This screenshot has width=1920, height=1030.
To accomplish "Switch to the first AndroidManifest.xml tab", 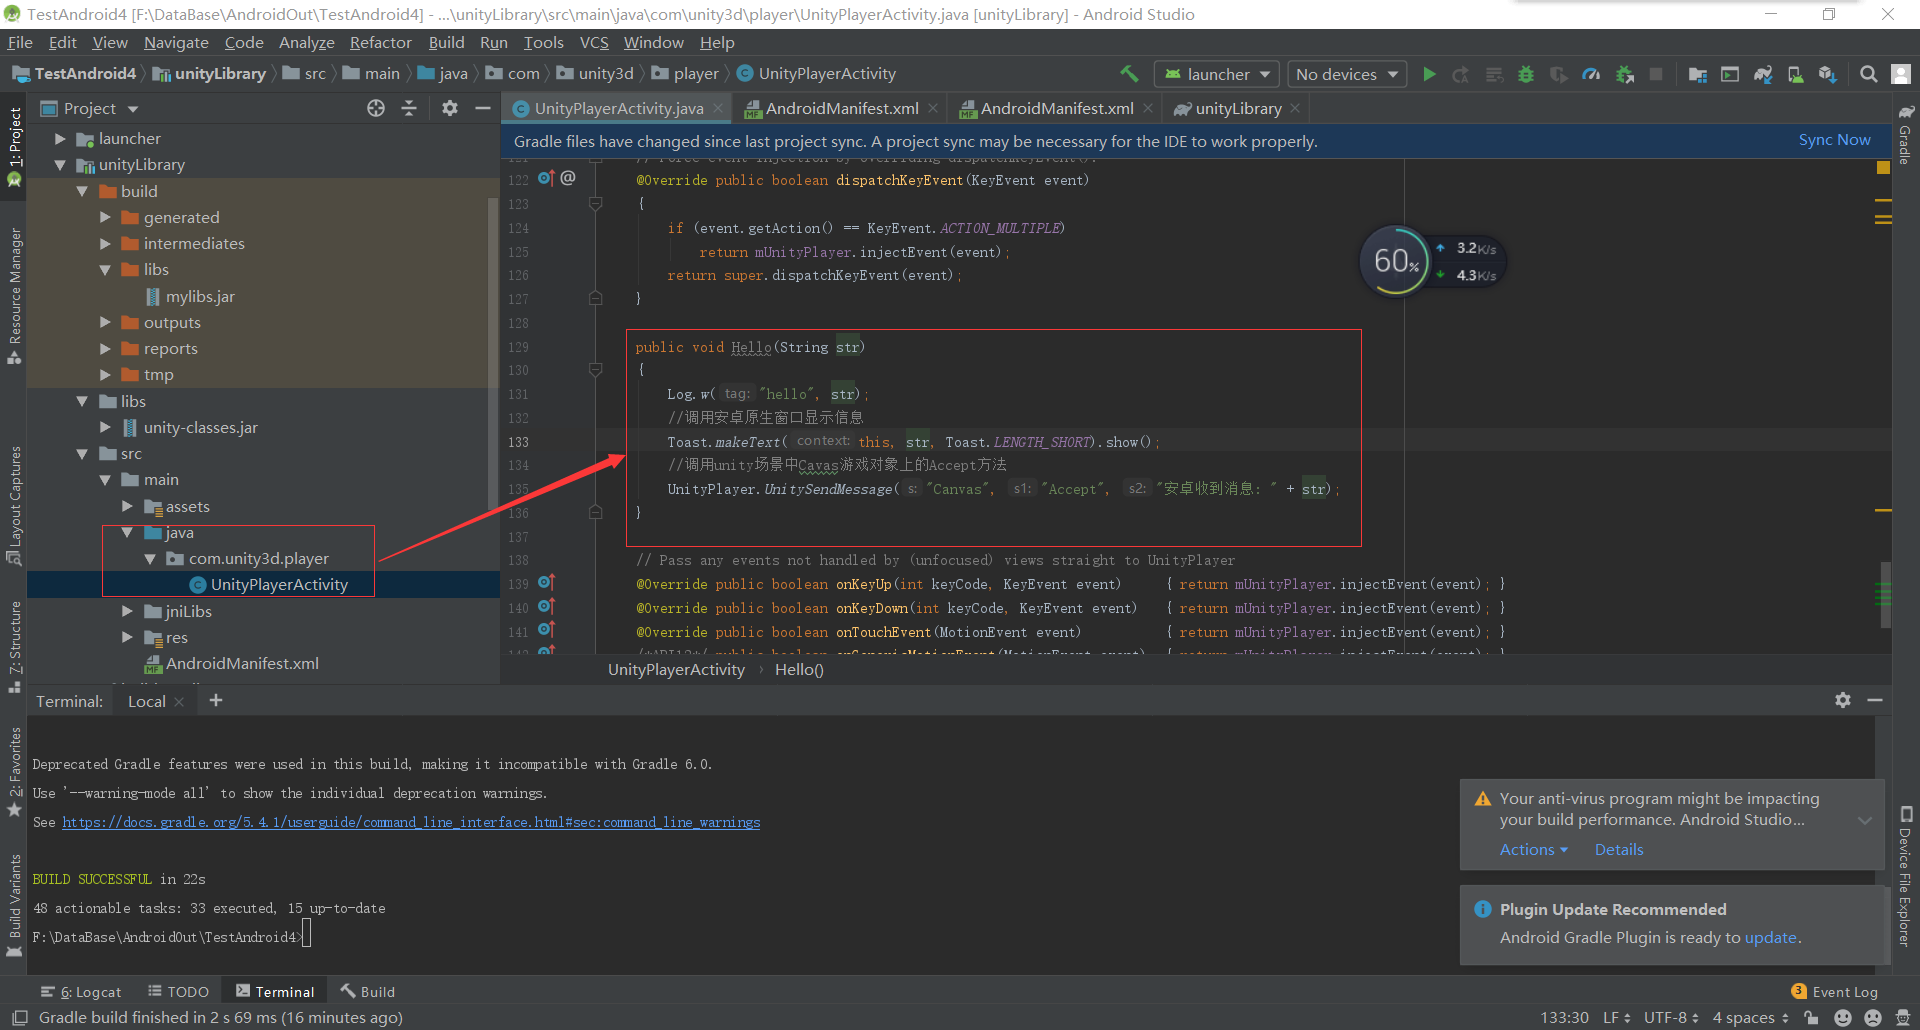I will click(842, 108).
